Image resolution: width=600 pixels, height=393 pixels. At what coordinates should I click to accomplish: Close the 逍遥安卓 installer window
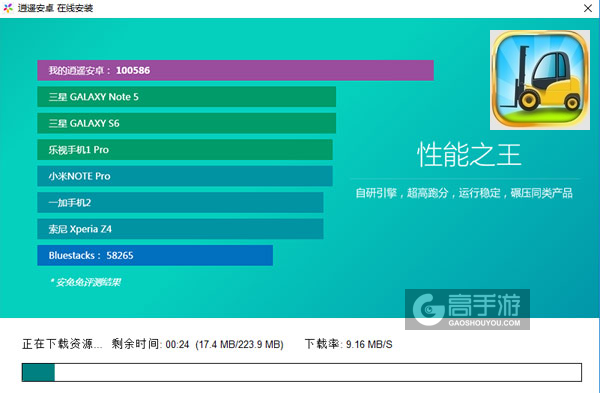pyautogui.click(x=588, y=8)
